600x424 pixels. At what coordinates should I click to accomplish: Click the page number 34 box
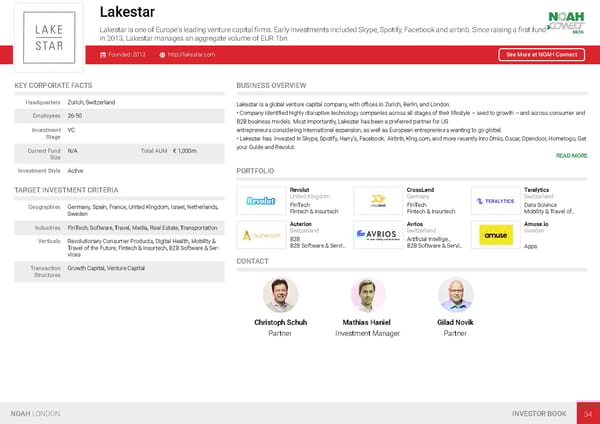586,413
